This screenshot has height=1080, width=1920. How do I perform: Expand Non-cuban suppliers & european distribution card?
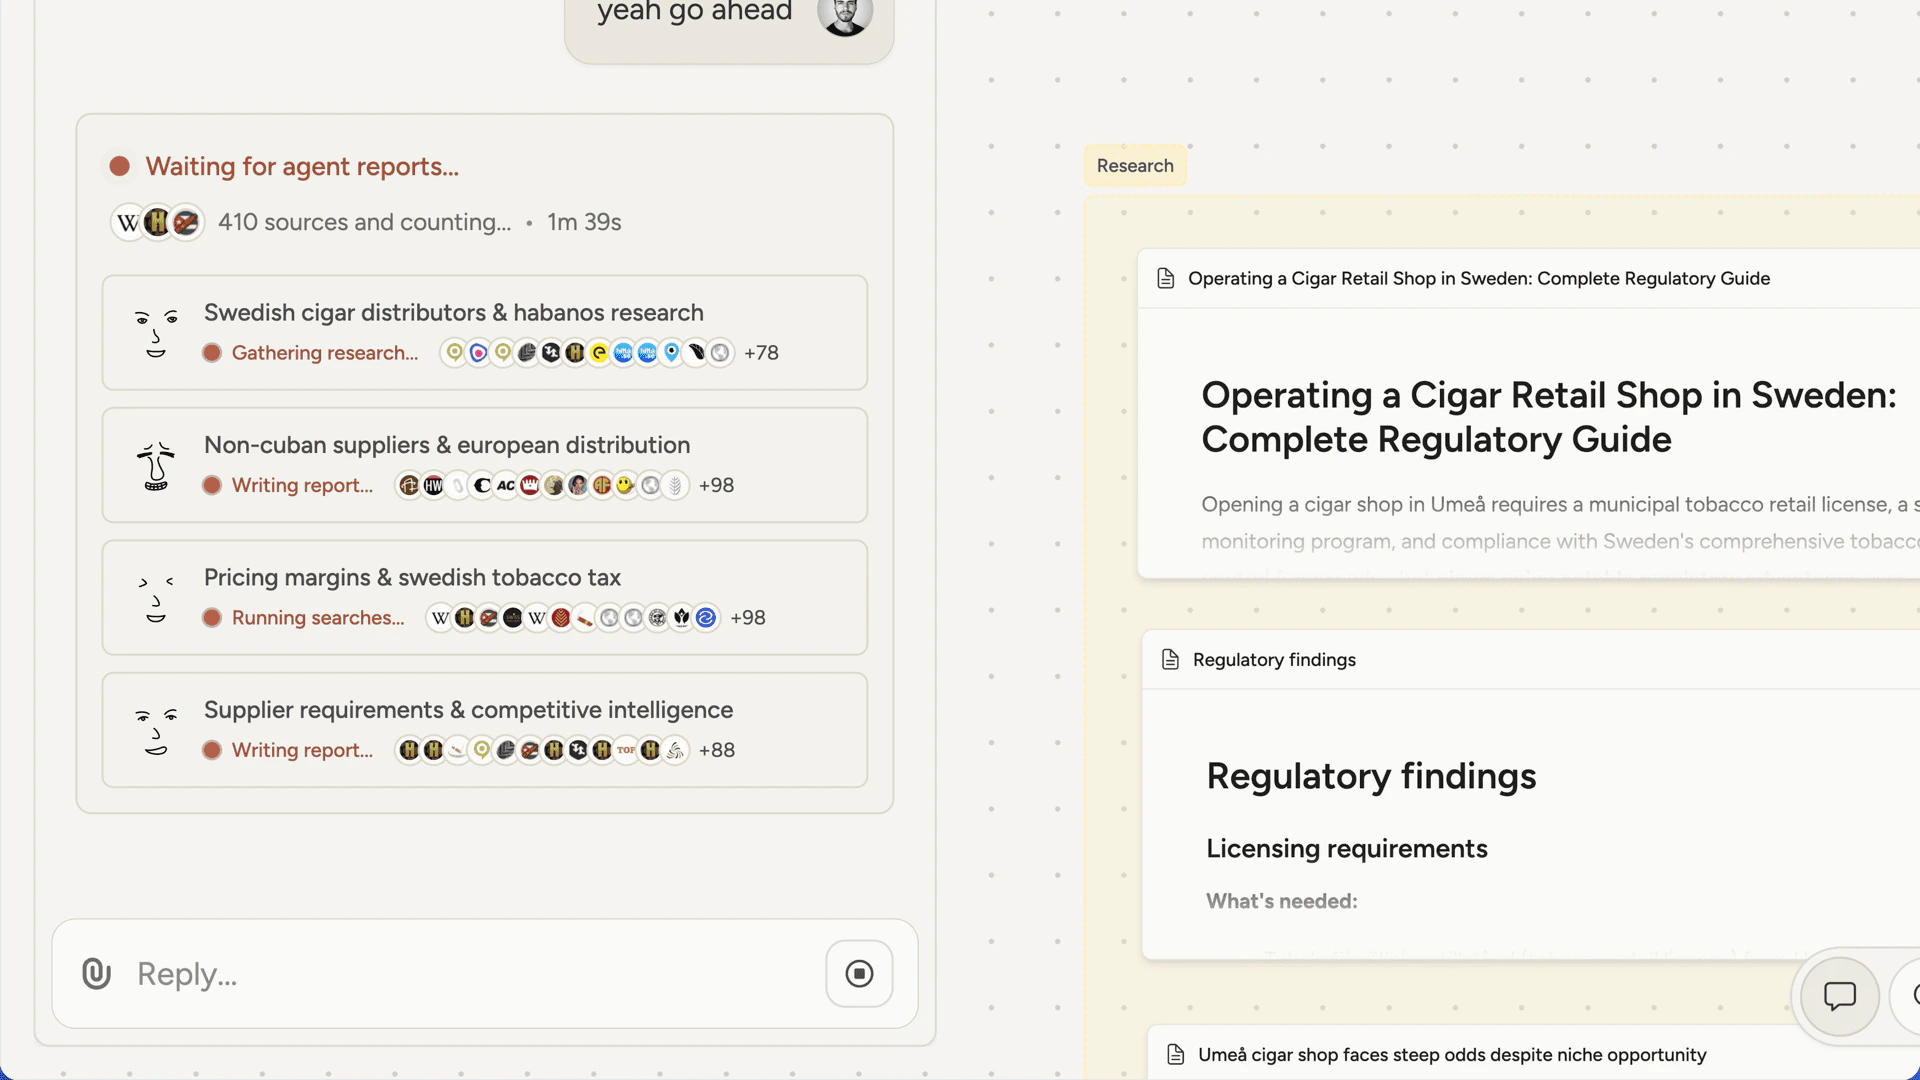point(447,445)
